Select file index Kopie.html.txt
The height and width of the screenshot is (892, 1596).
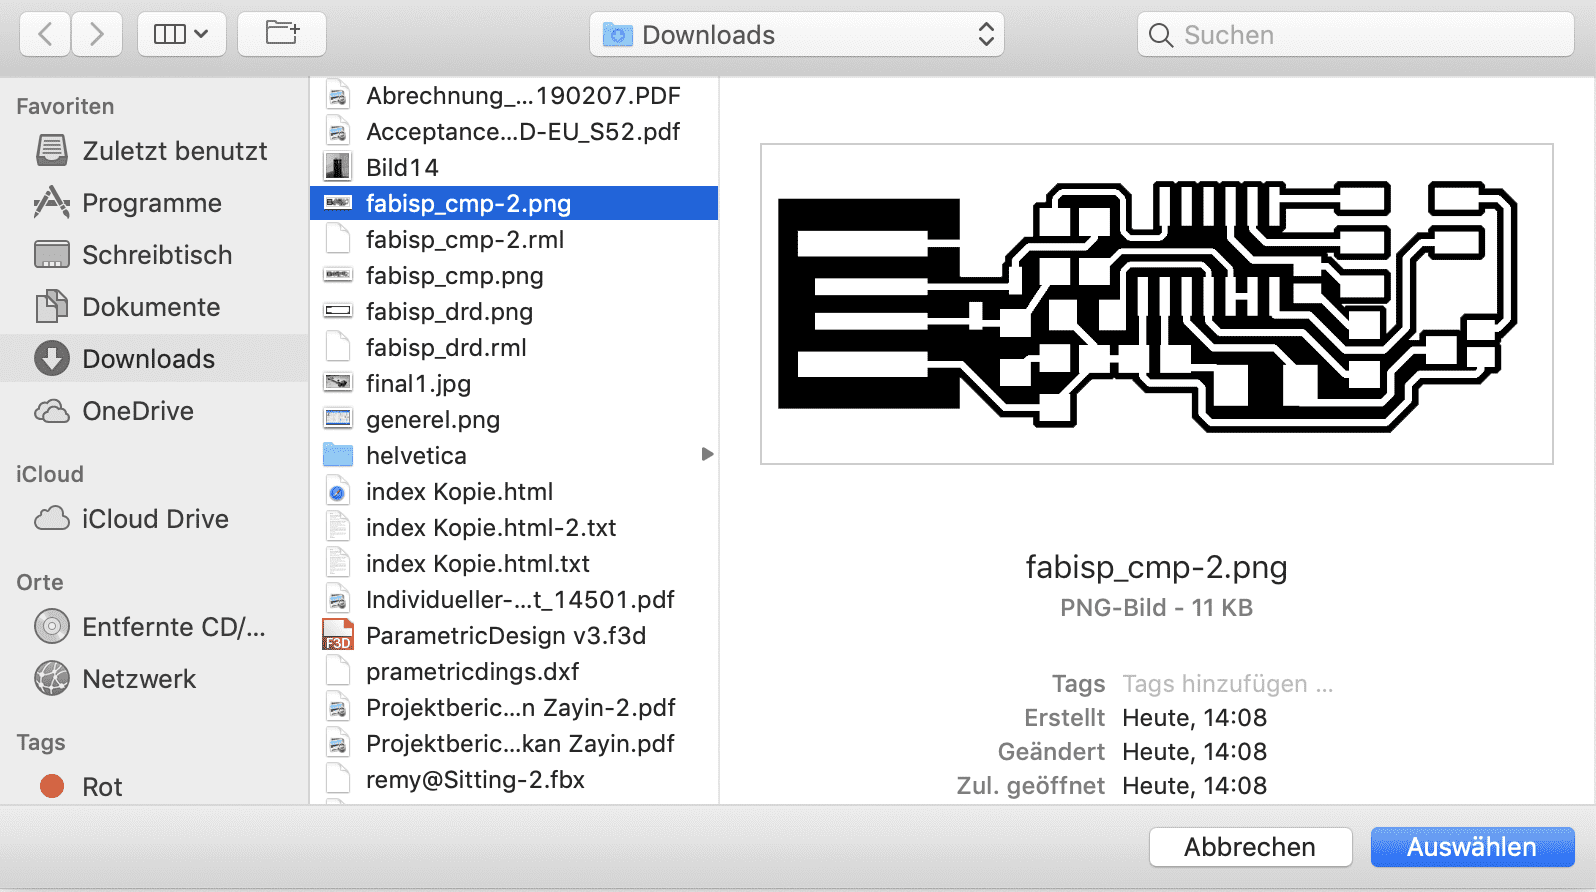pos(514,563)
